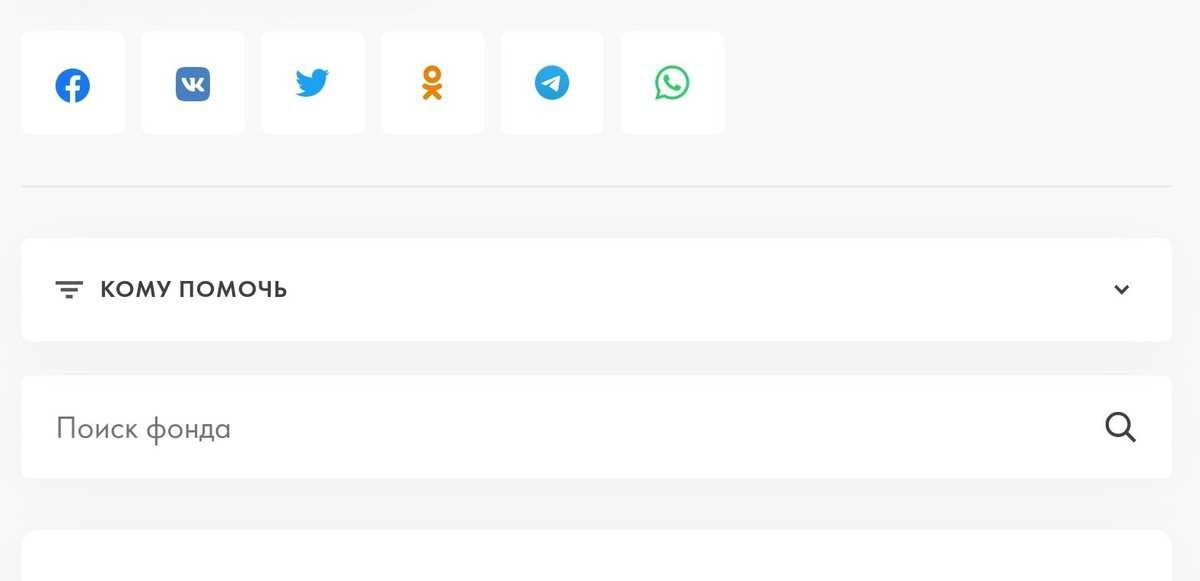The height and width of the screenshot is (581, 1200).
Task: Send the page through Telegram
Action: click(x=552, y=83)
